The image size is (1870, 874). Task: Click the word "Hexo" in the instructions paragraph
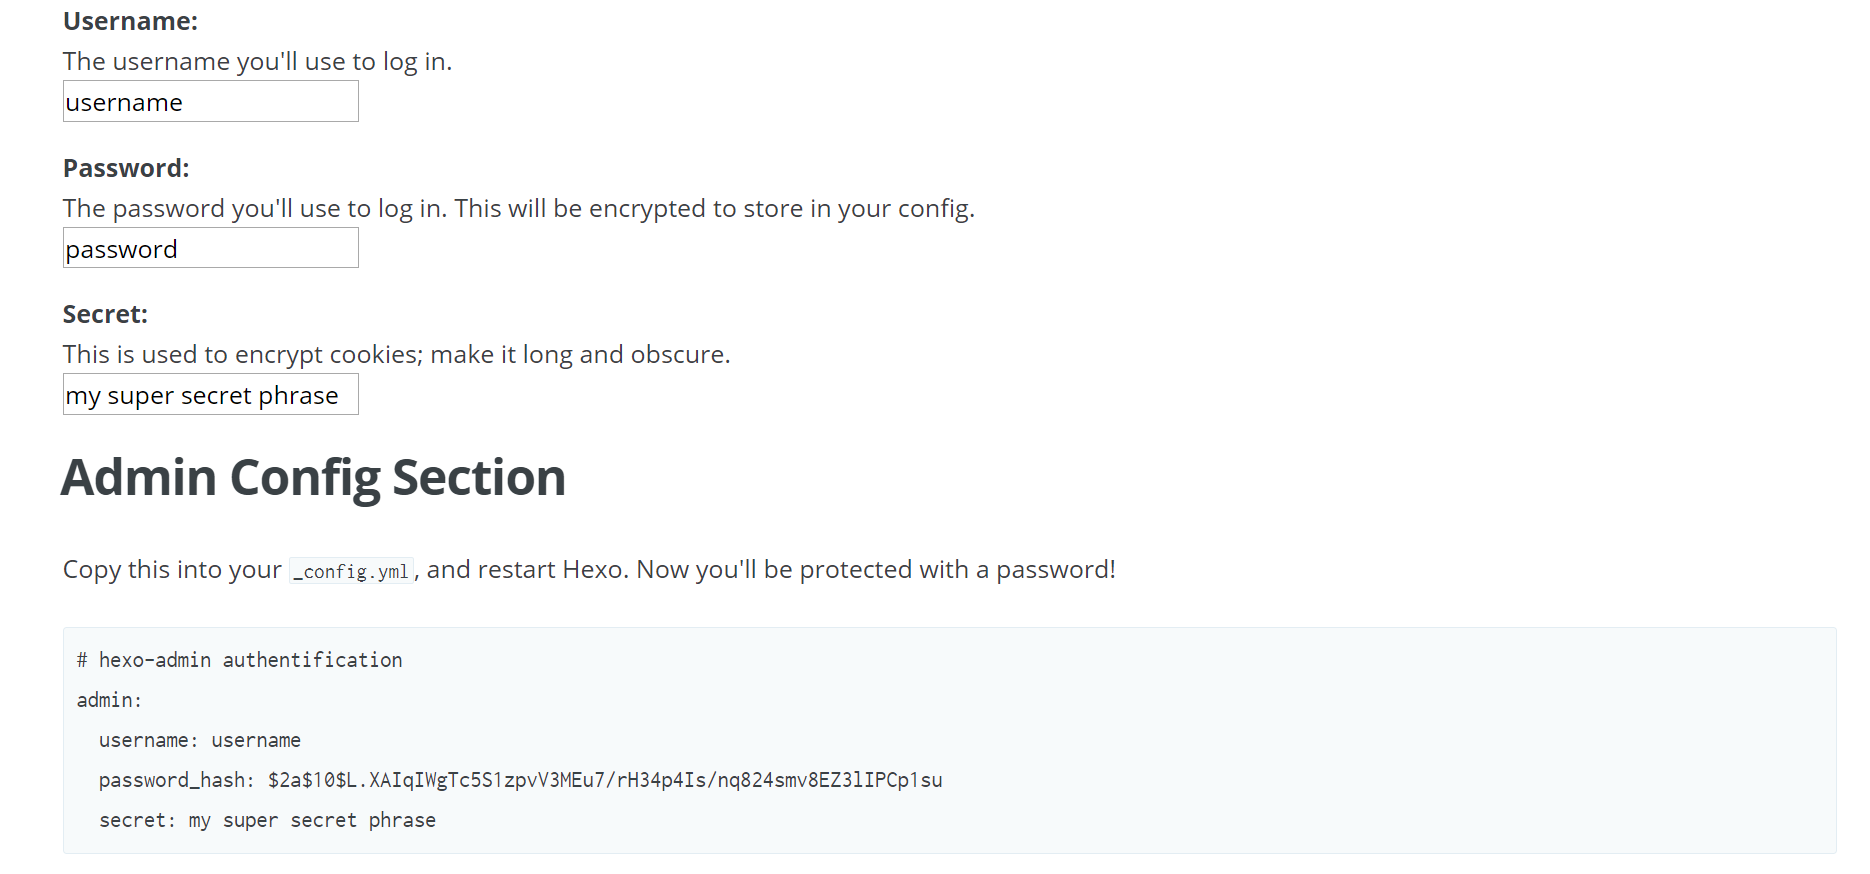596,569
